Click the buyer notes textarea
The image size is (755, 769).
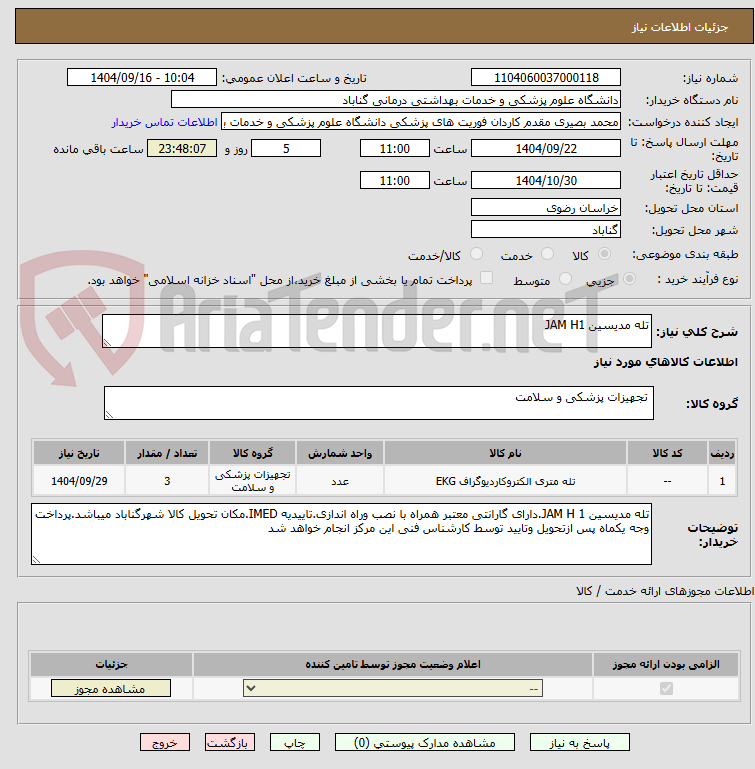pyautogui.click(x=341, y=534)
